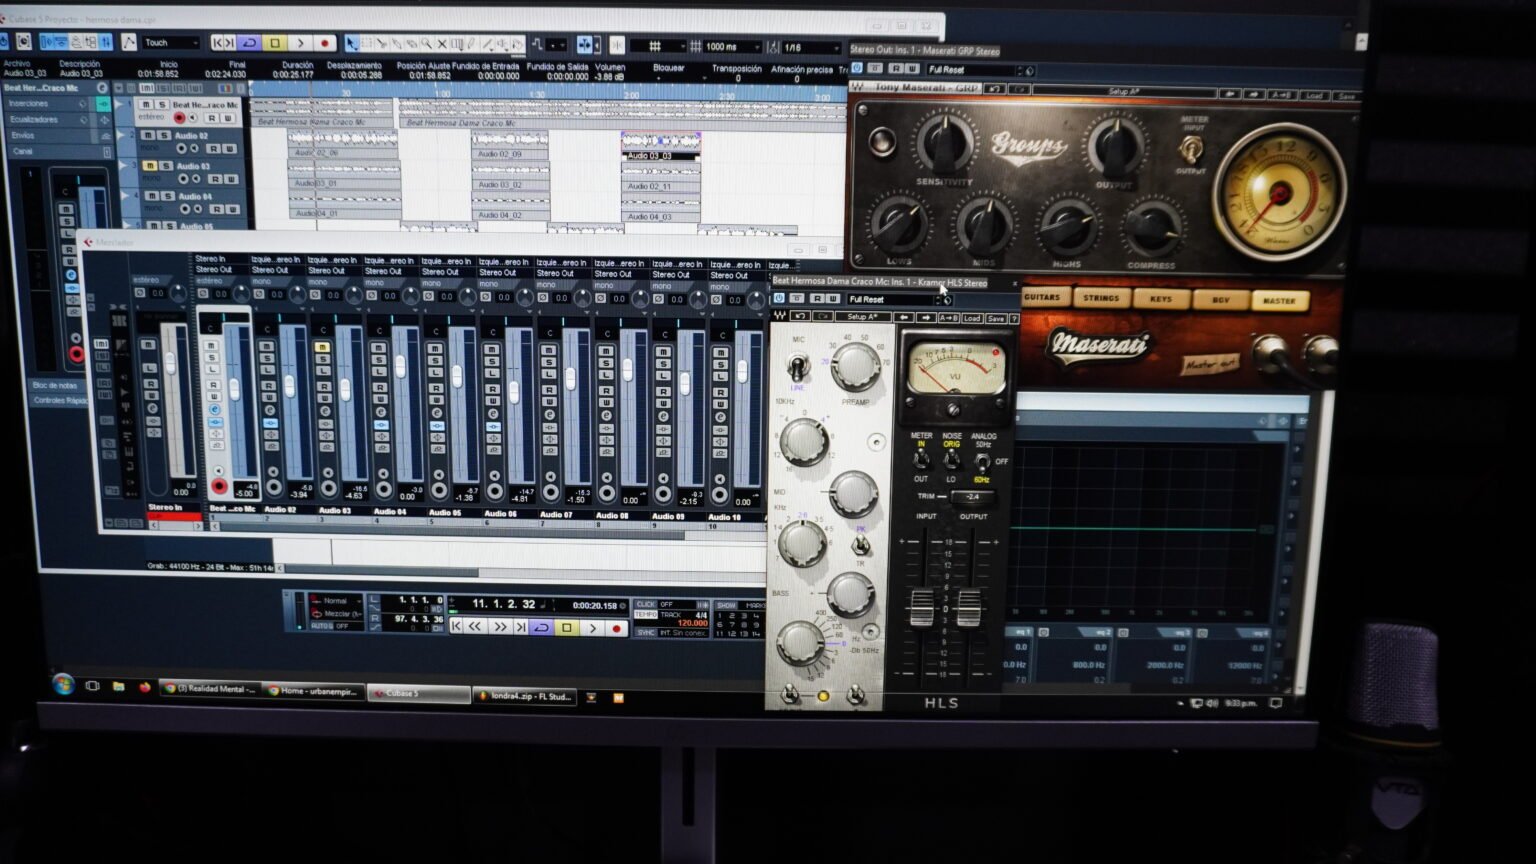Select the Object Selection arrow tool
The width and height of the screenshot is (1536, 864).
pos(352,44)
